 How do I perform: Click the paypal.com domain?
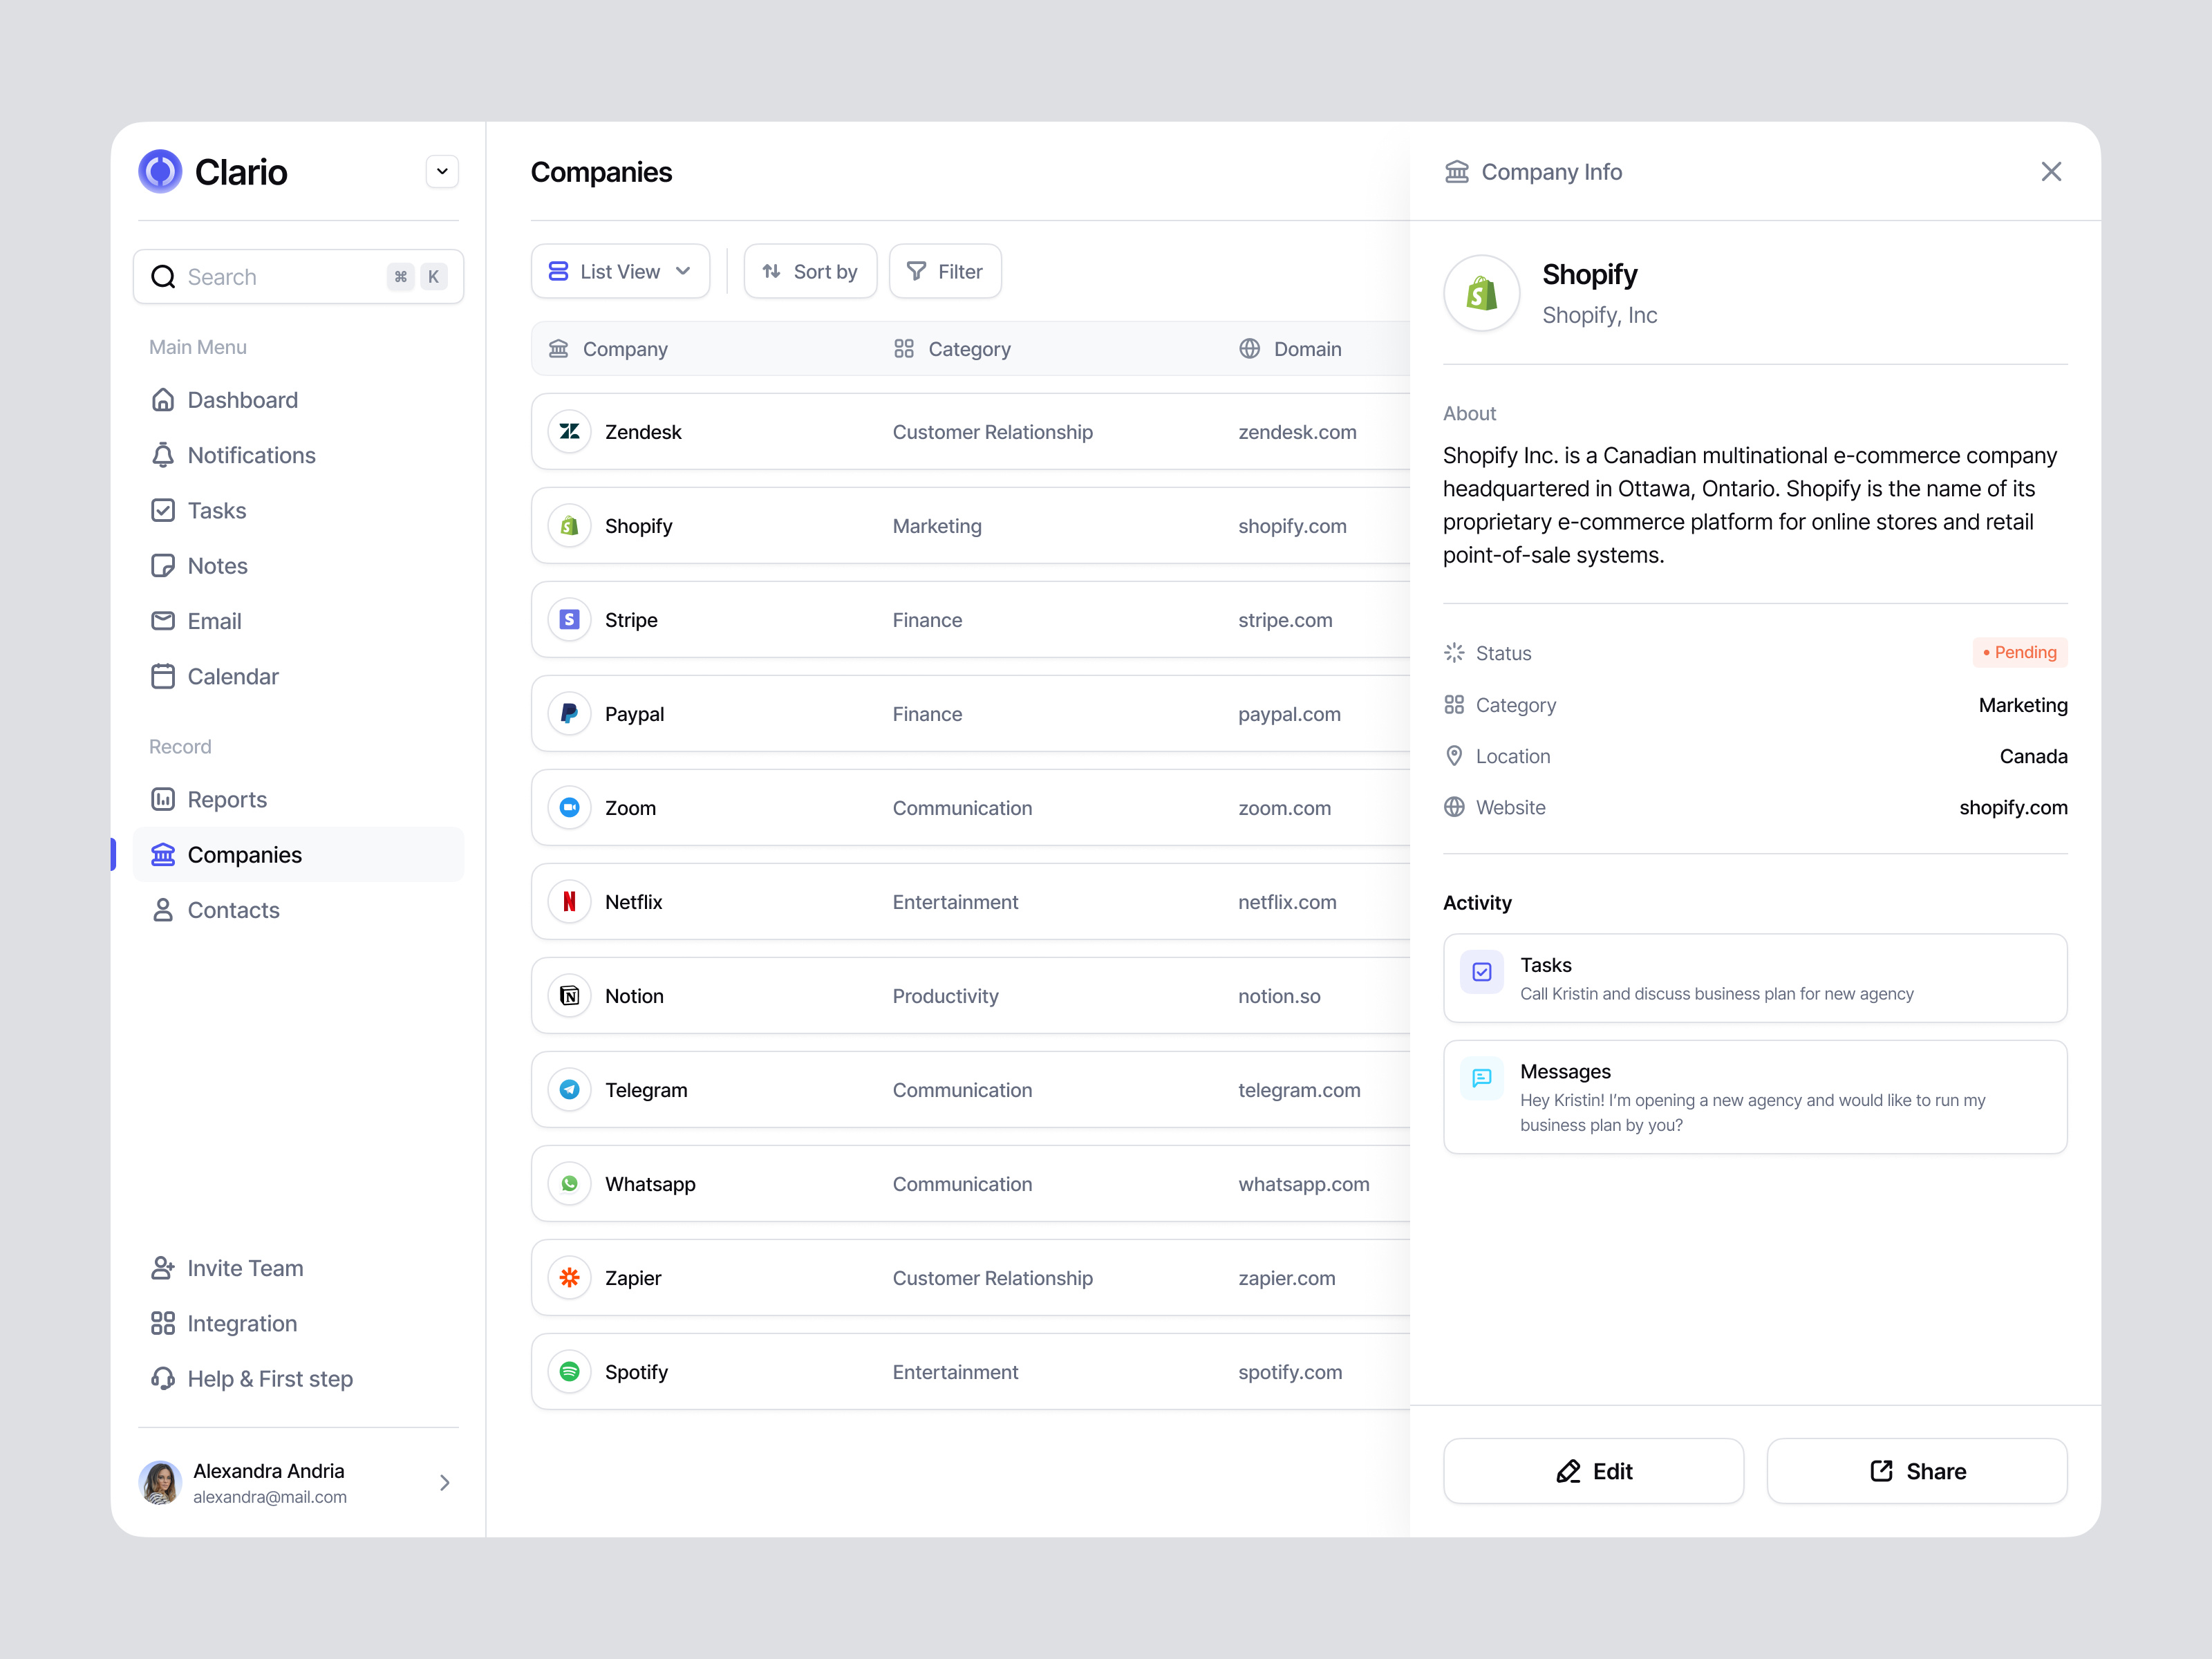pyautogui.click(x=1289, y=714)
